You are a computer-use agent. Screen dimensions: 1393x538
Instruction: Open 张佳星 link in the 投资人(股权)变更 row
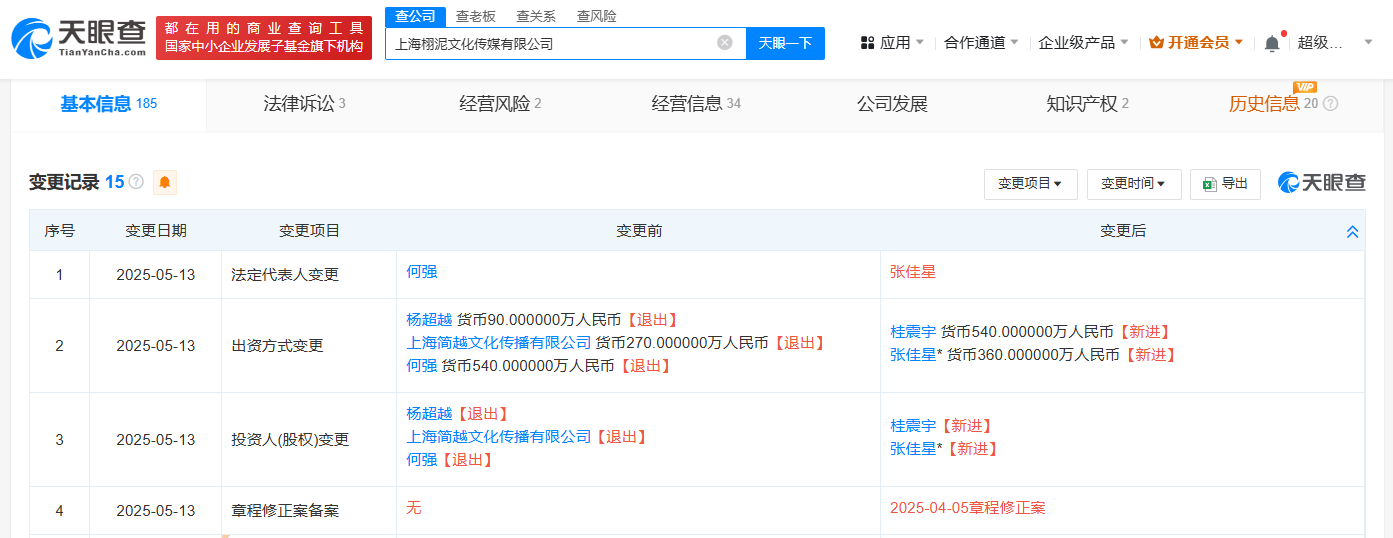pyautogui.click(x=913, y=448)
